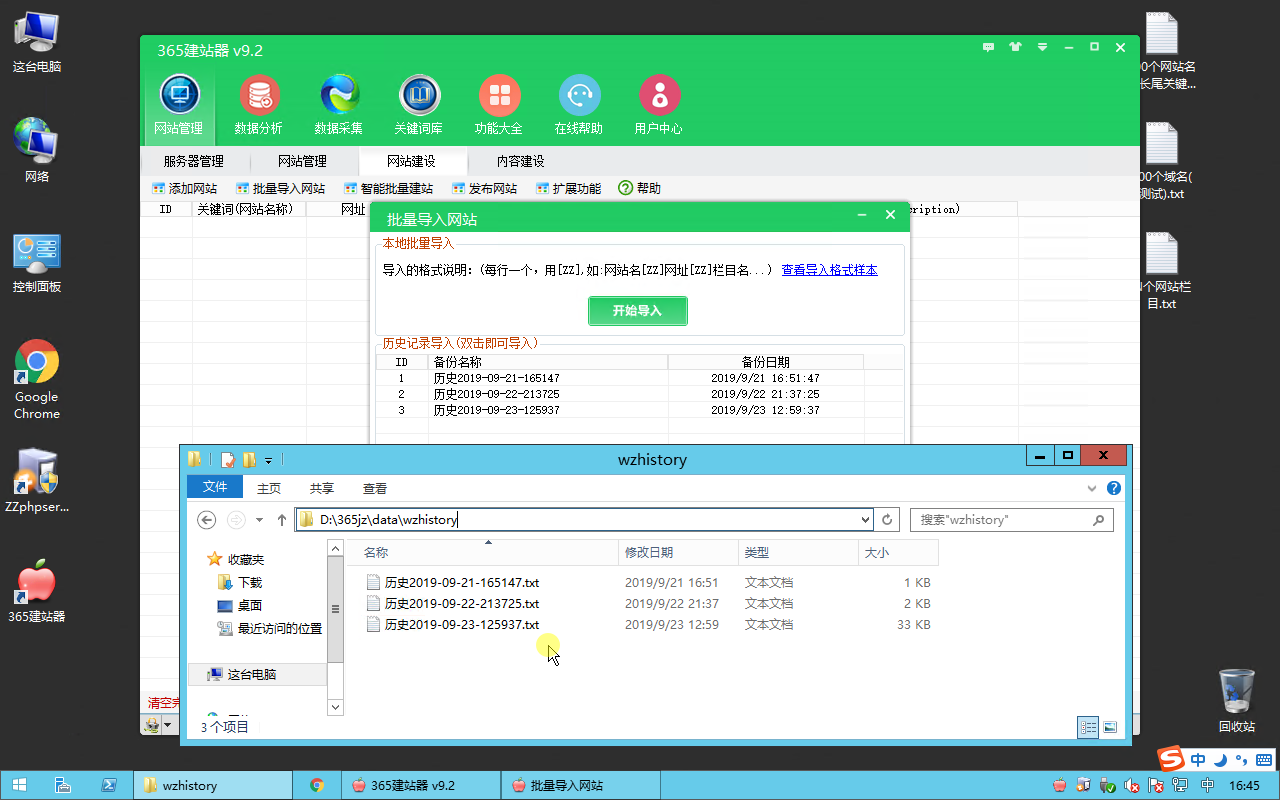
Task: Click Explorer forward navigation arrow
Action: click(x=236, y=520)
